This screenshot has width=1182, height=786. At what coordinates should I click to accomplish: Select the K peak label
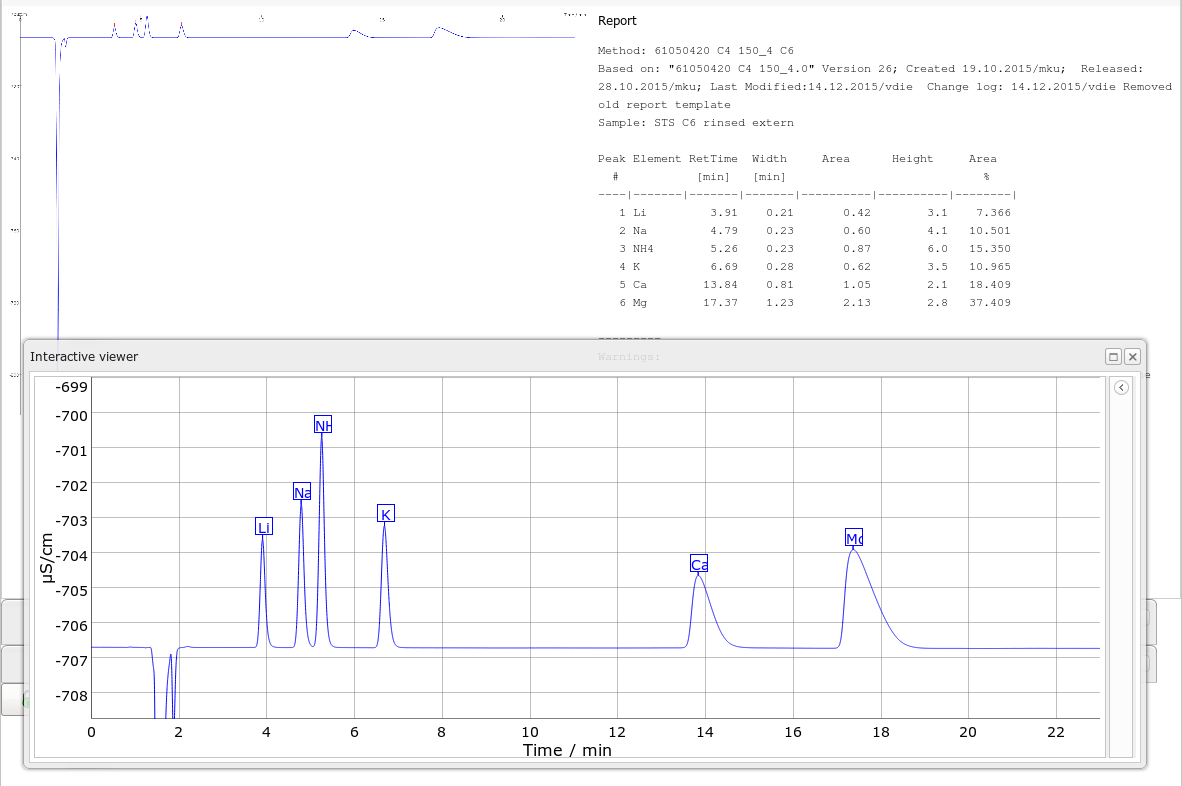click(x=386, y=514)
